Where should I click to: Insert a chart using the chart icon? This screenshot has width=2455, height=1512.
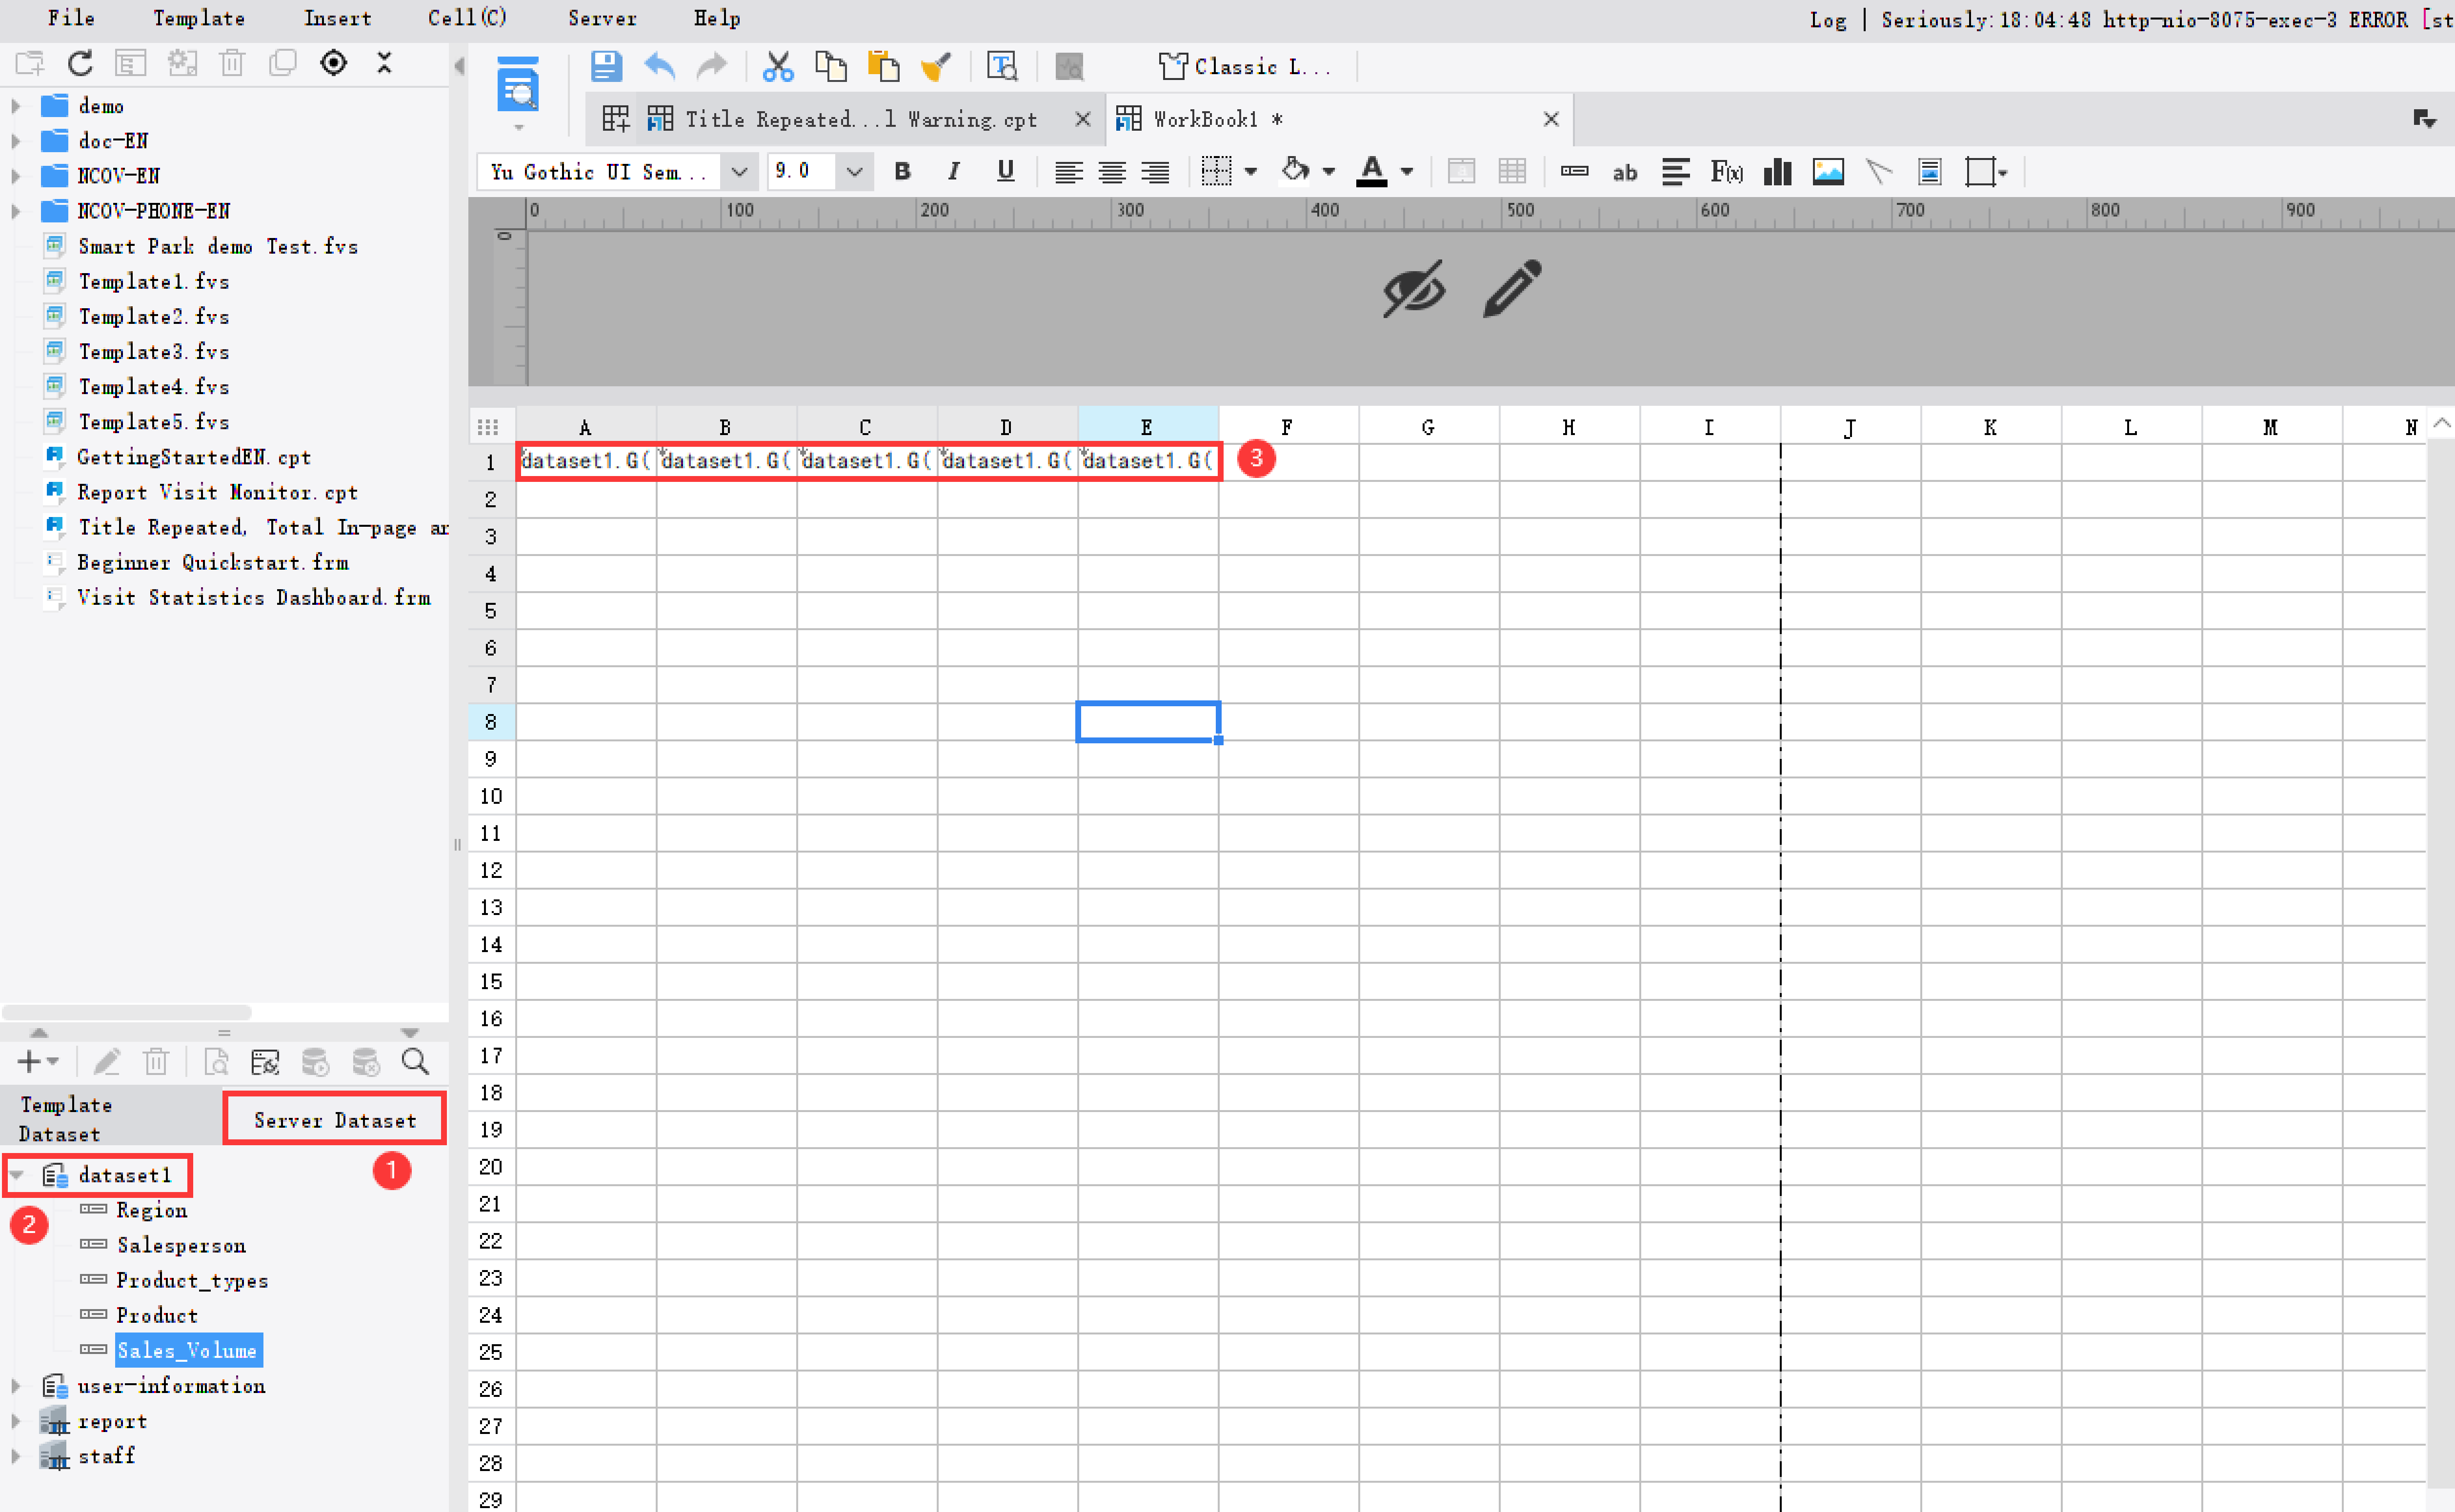[1777, 171]
